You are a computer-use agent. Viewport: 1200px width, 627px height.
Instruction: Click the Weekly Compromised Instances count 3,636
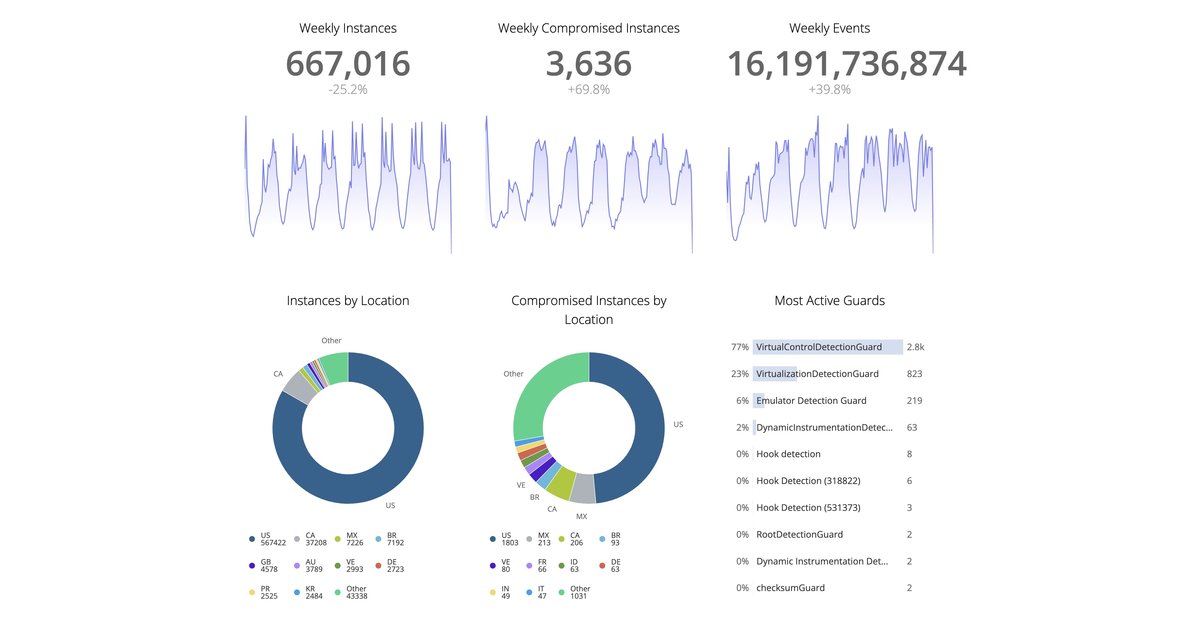(588, 64)
